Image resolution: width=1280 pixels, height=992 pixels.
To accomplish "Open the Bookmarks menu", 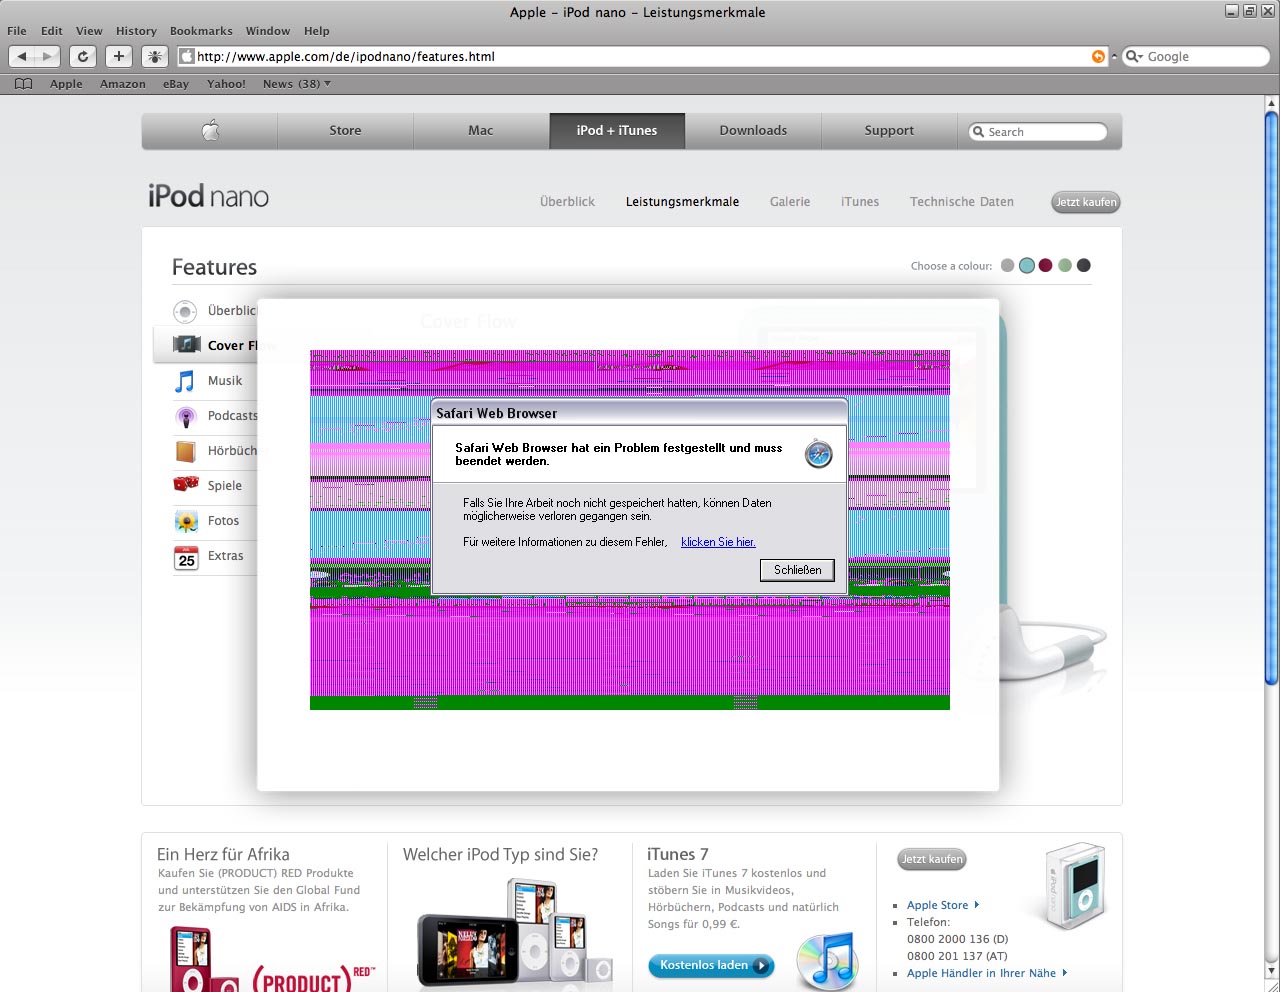I will click(x=201, y=31).
